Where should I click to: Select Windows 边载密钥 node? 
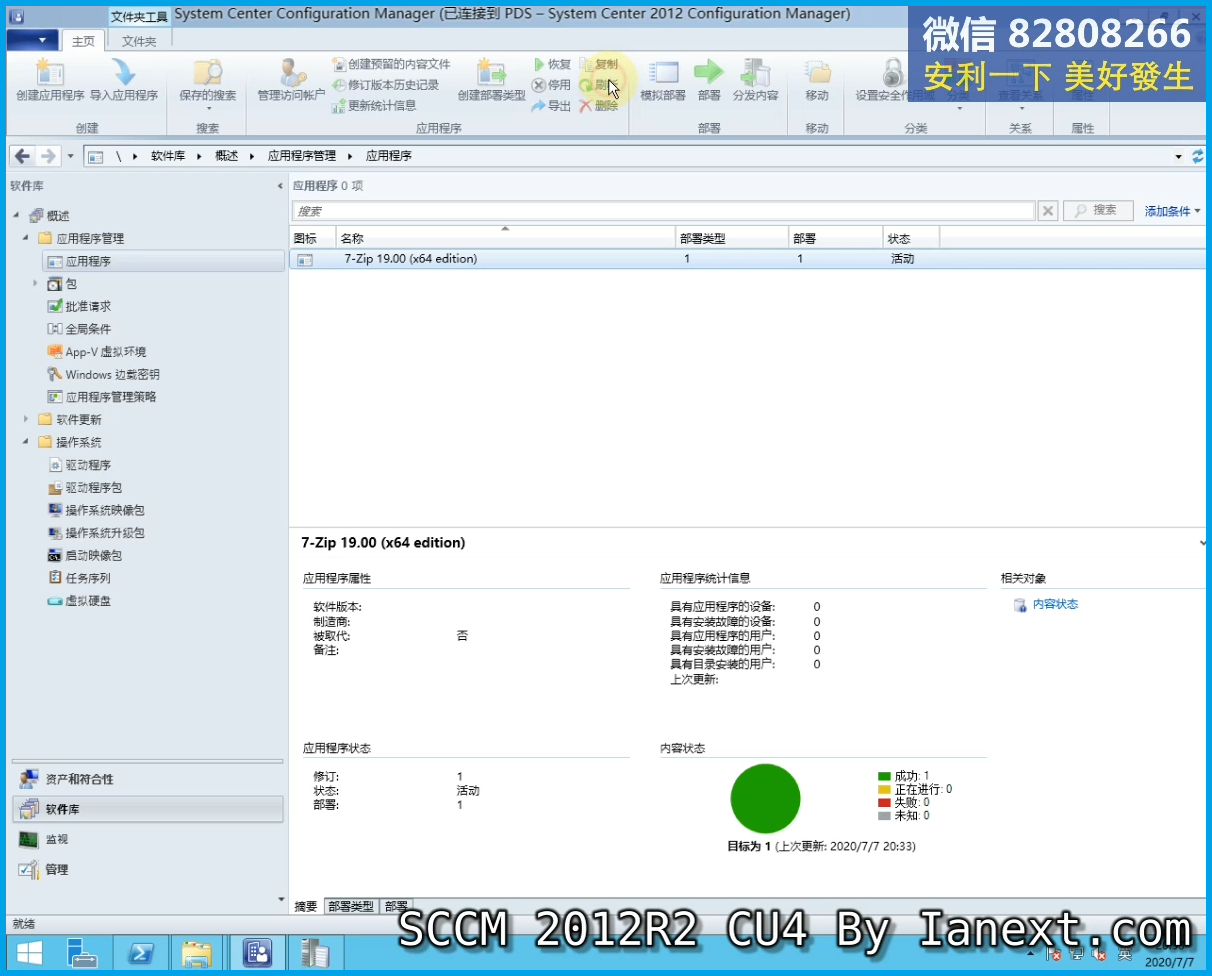(x=112, y=374)
